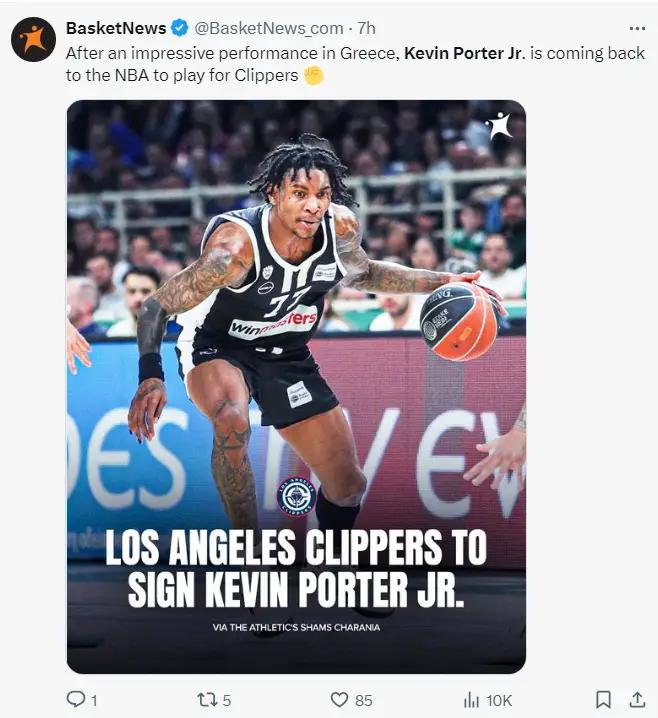Image resolution: width=658 pixels, height=718 pixels.
Task: Open the 7h timestamp link
Action: coord(367,28)
